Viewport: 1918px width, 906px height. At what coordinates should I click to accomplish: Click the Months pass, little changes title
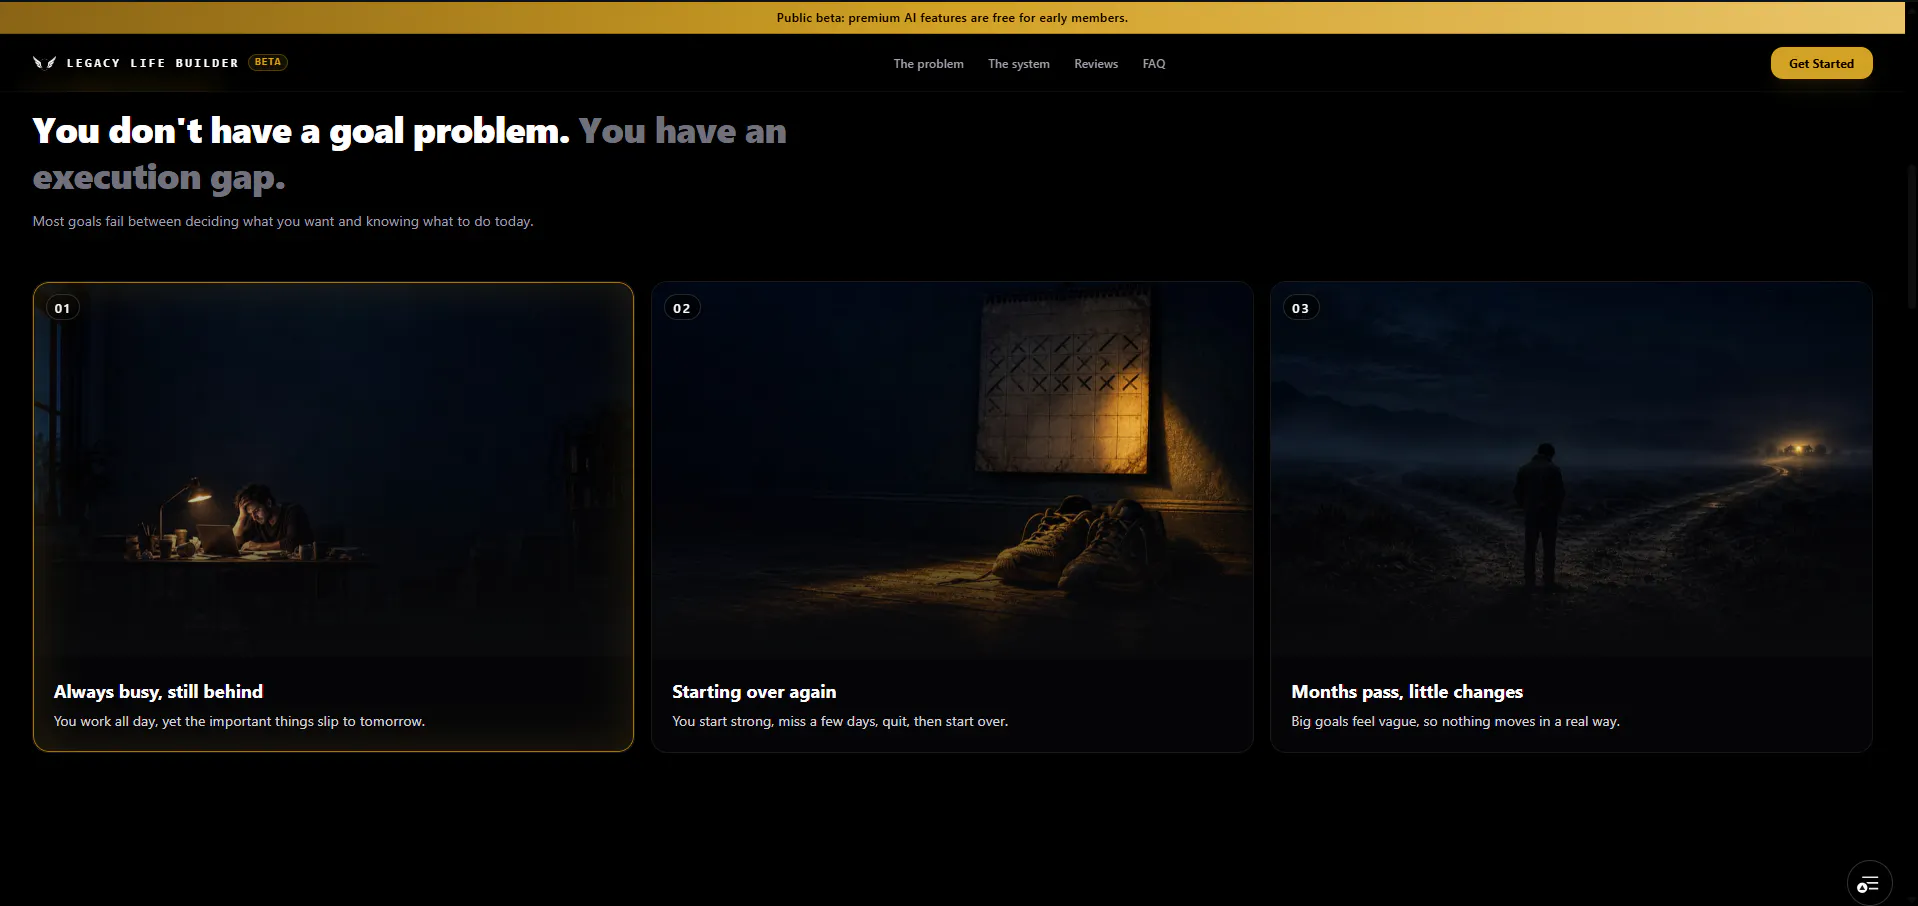1407,692
